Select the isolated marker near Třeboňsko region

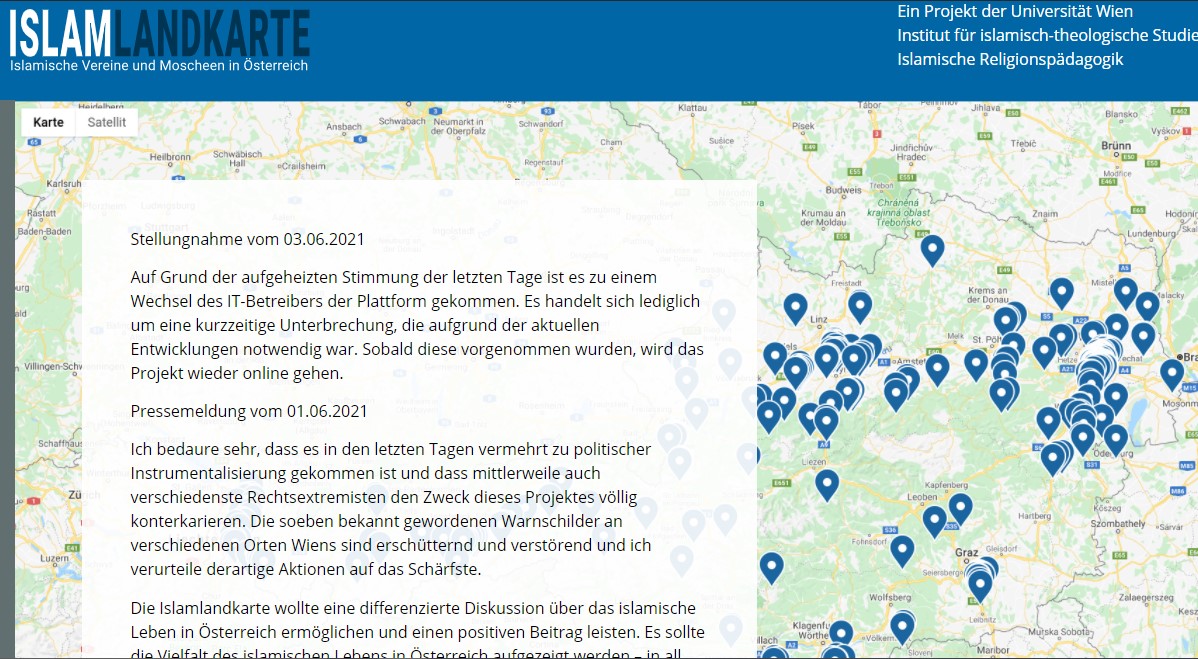(932, 248)
